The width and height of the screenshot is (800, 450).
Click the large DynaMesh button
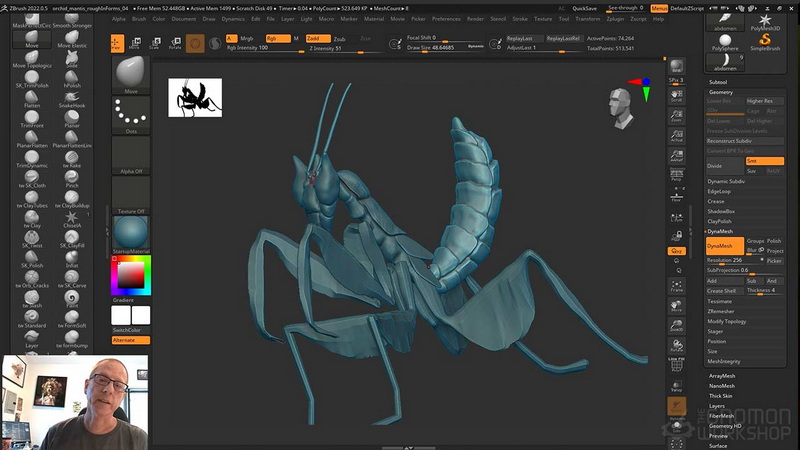pyautogui.click(x=724, y=246)
